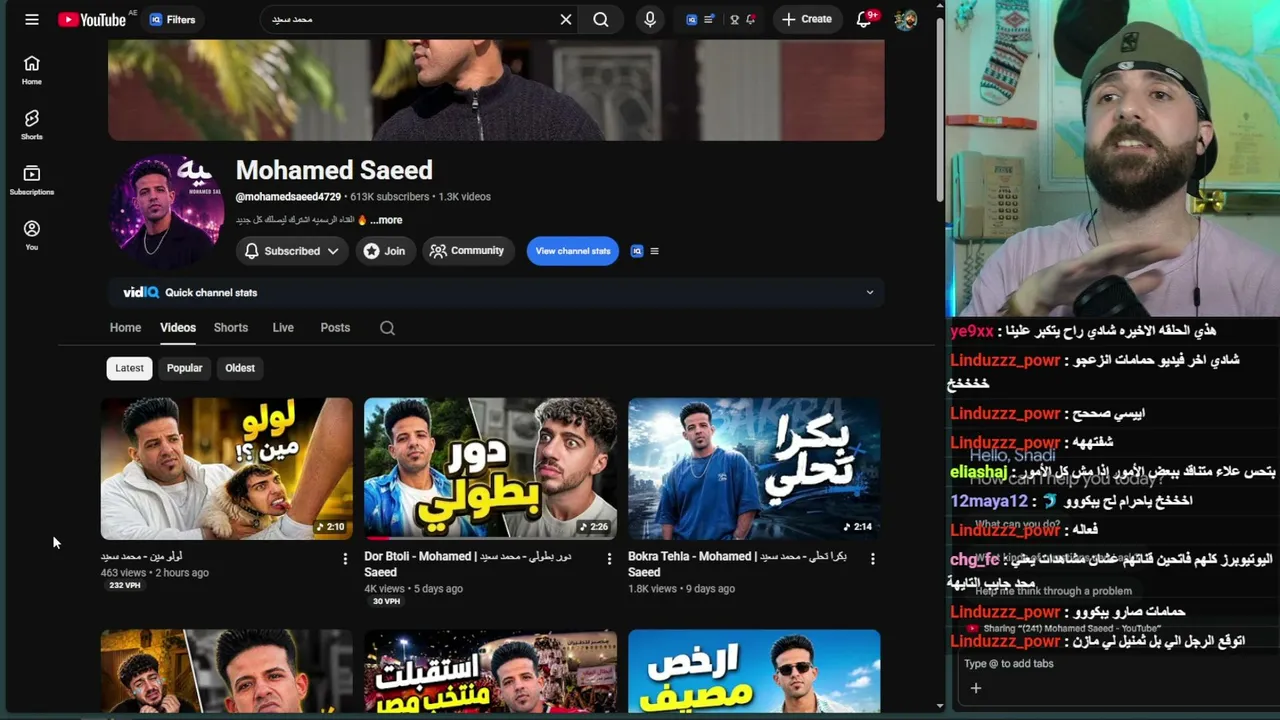This screenshot has height=720, width=1280.
Task: Open Shorts in the left sidebar
Action: pyautogui.click(x=32, y=125)
